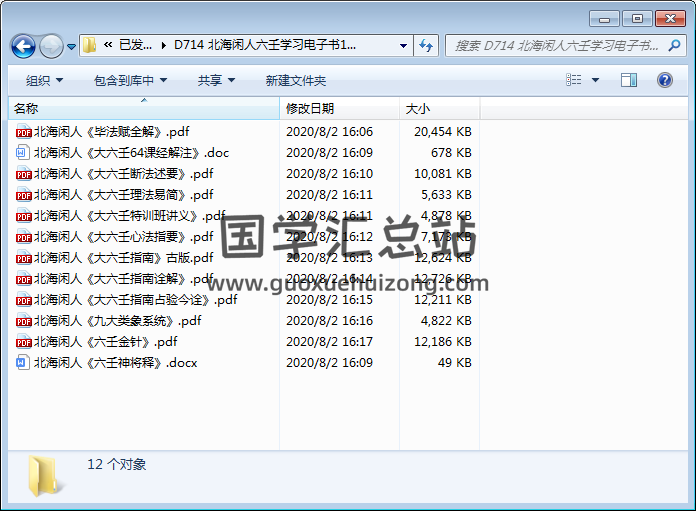
Task: Expand the address bar history dropdown
Action: [403, 46]
